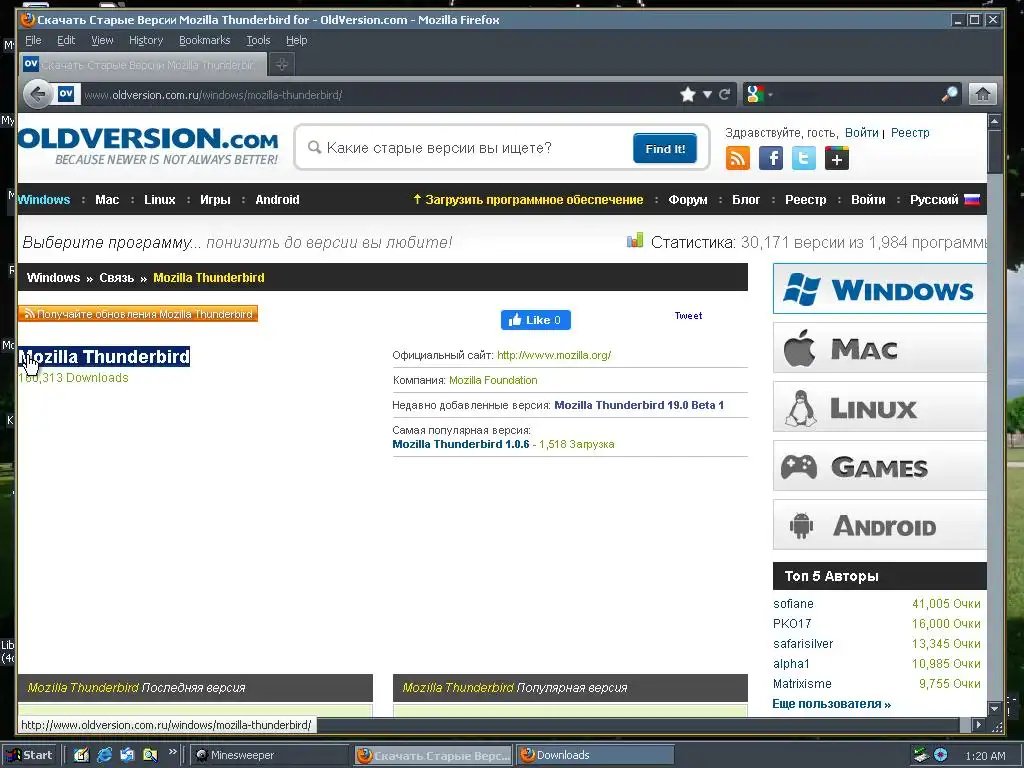Open a new tab with the plus button
Screen dimensions: 1024x768
(x=281, y=64)
